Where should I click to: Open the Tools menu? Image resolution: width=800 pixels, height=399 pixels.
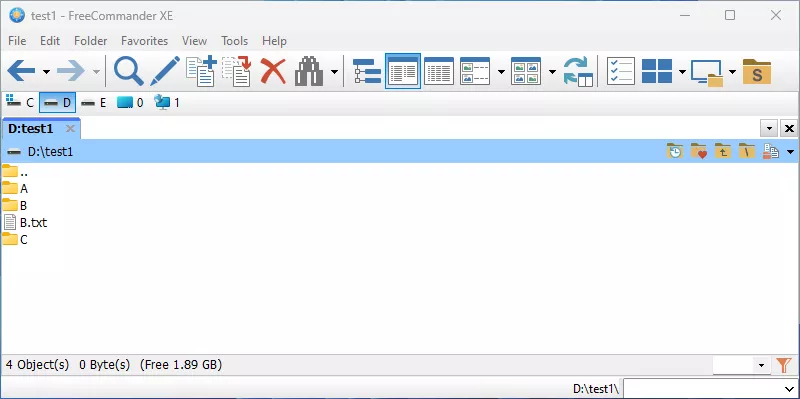(235, 41)
